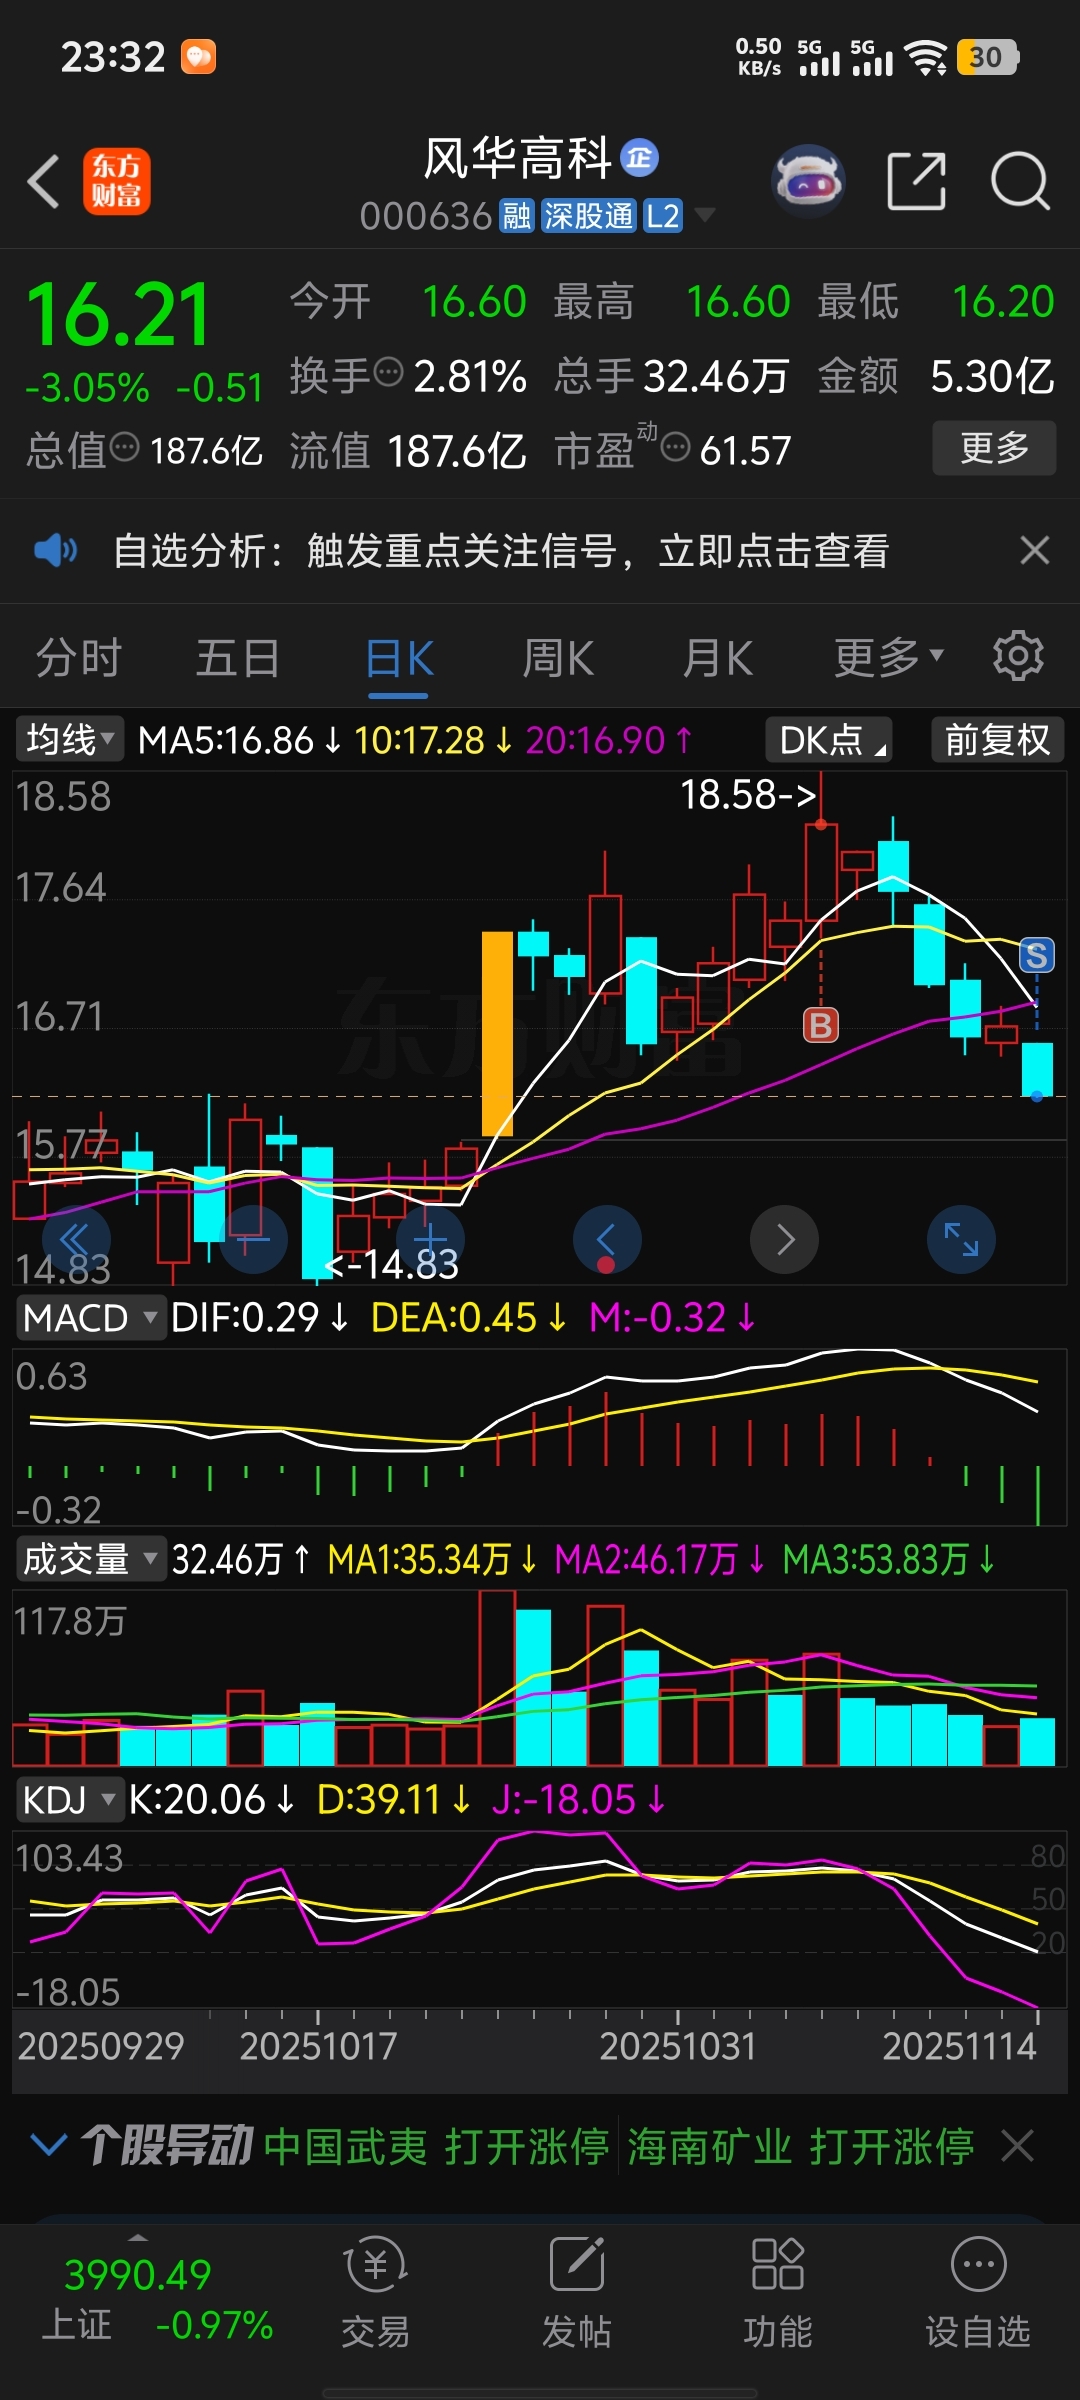The height and width of the screenshot is (2400, 1080).
Task: Tap the orange limit-up candlestick
Action: 497,1033
